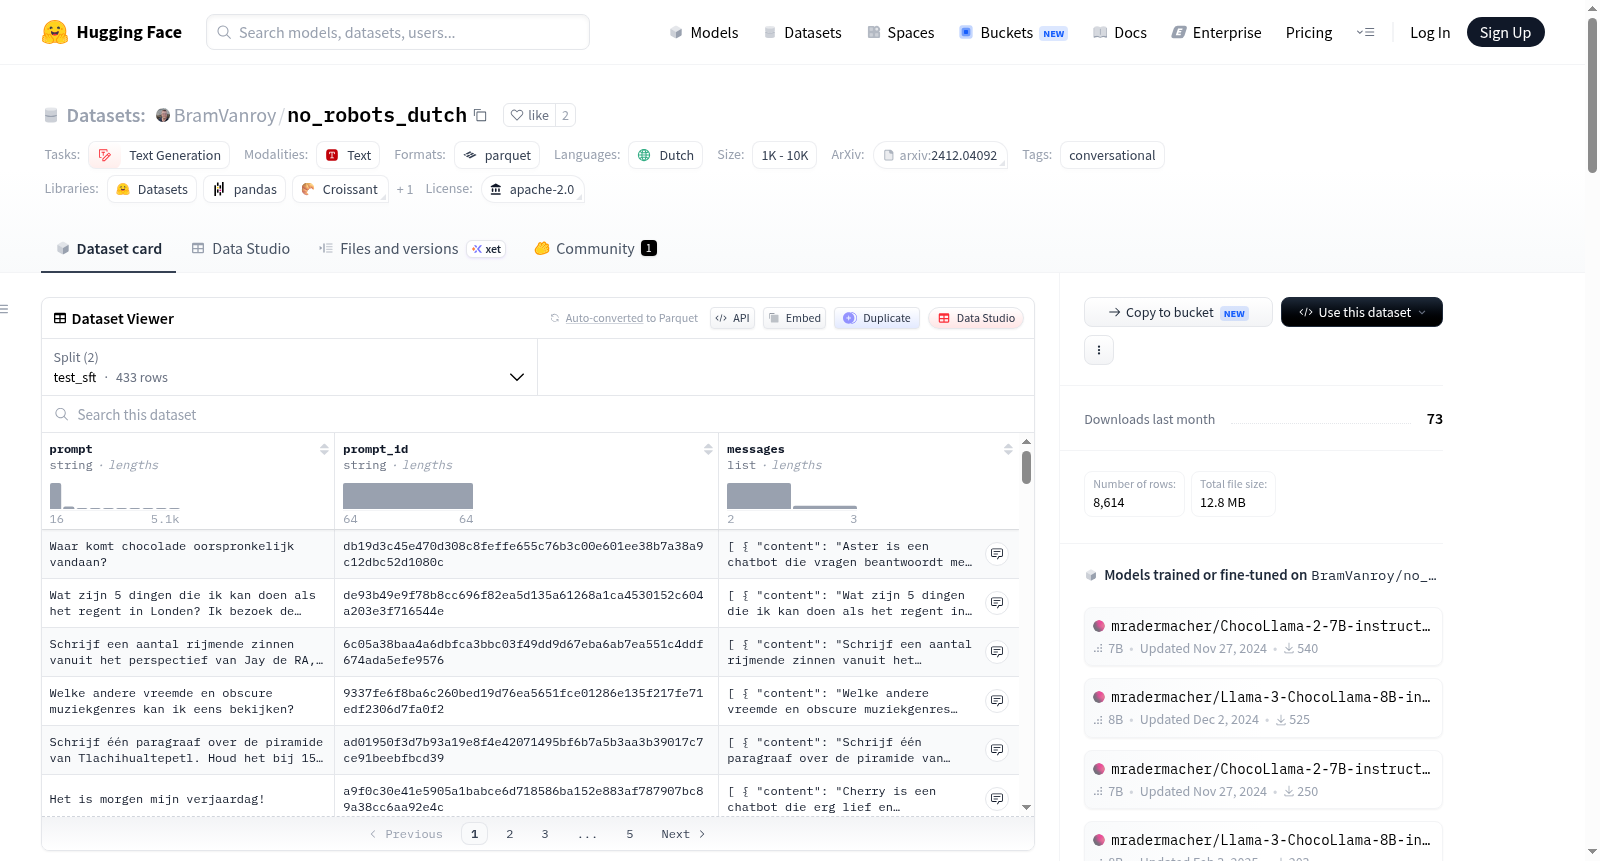This screenshot has width=1600, height=861.
Task: Click Next page in the viewer
Action: point(683,834)
